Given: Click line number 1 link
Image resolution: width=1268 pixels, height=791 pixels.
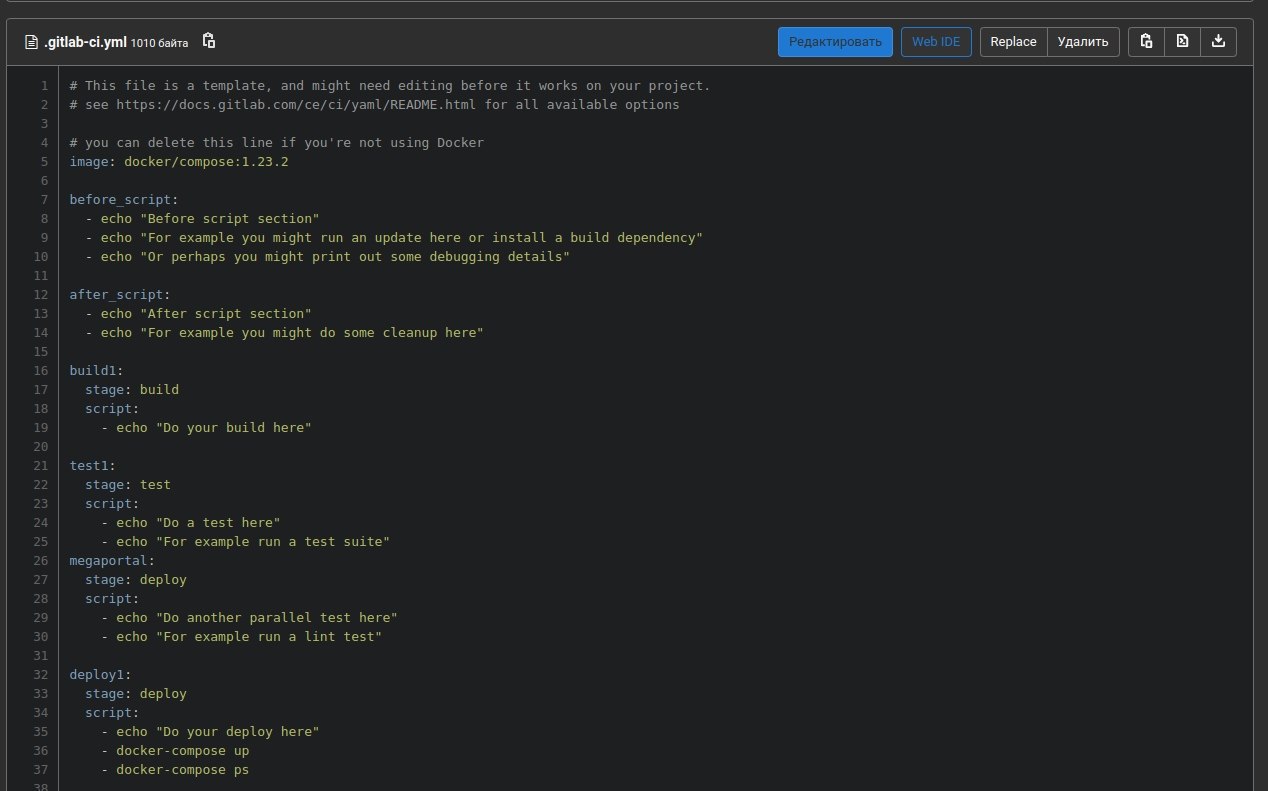Looking at the screenshot, I should (x=44, y=86).
